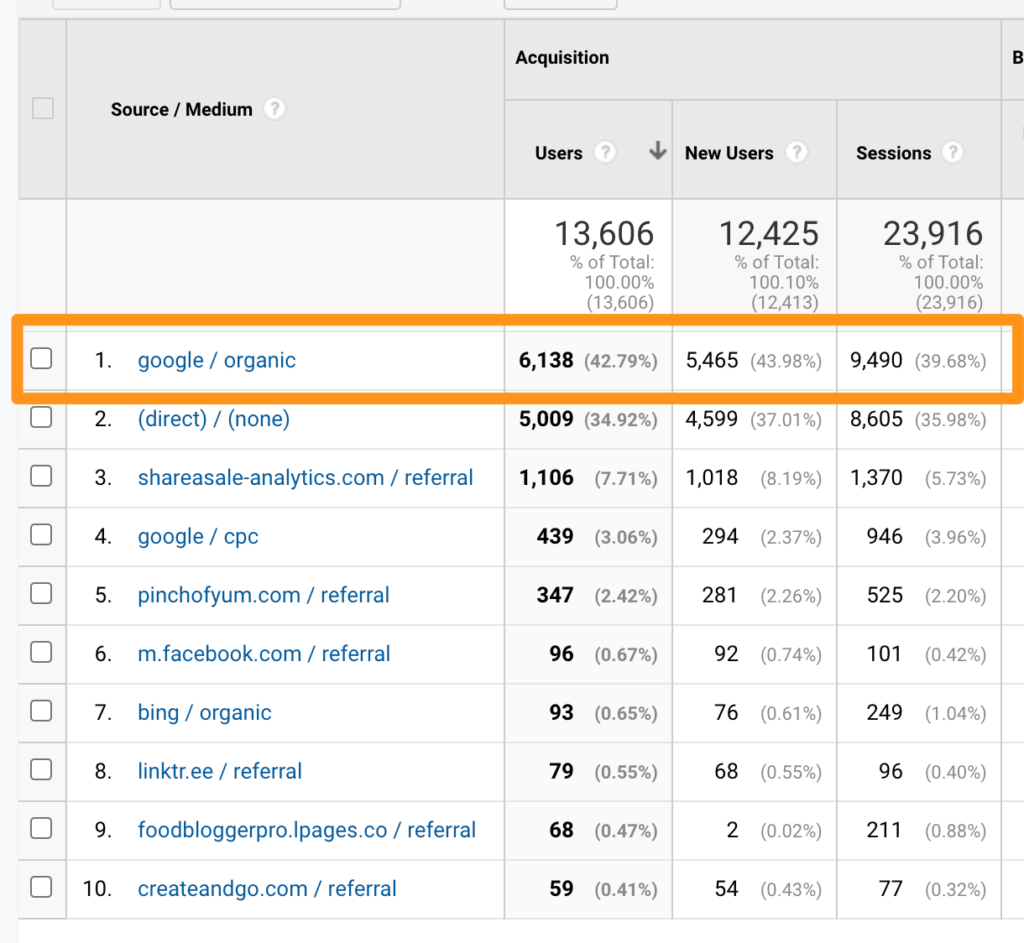Select shareasale sessions value 1,370
This screenshot has width=1024, height=943.
click(876, 478)
